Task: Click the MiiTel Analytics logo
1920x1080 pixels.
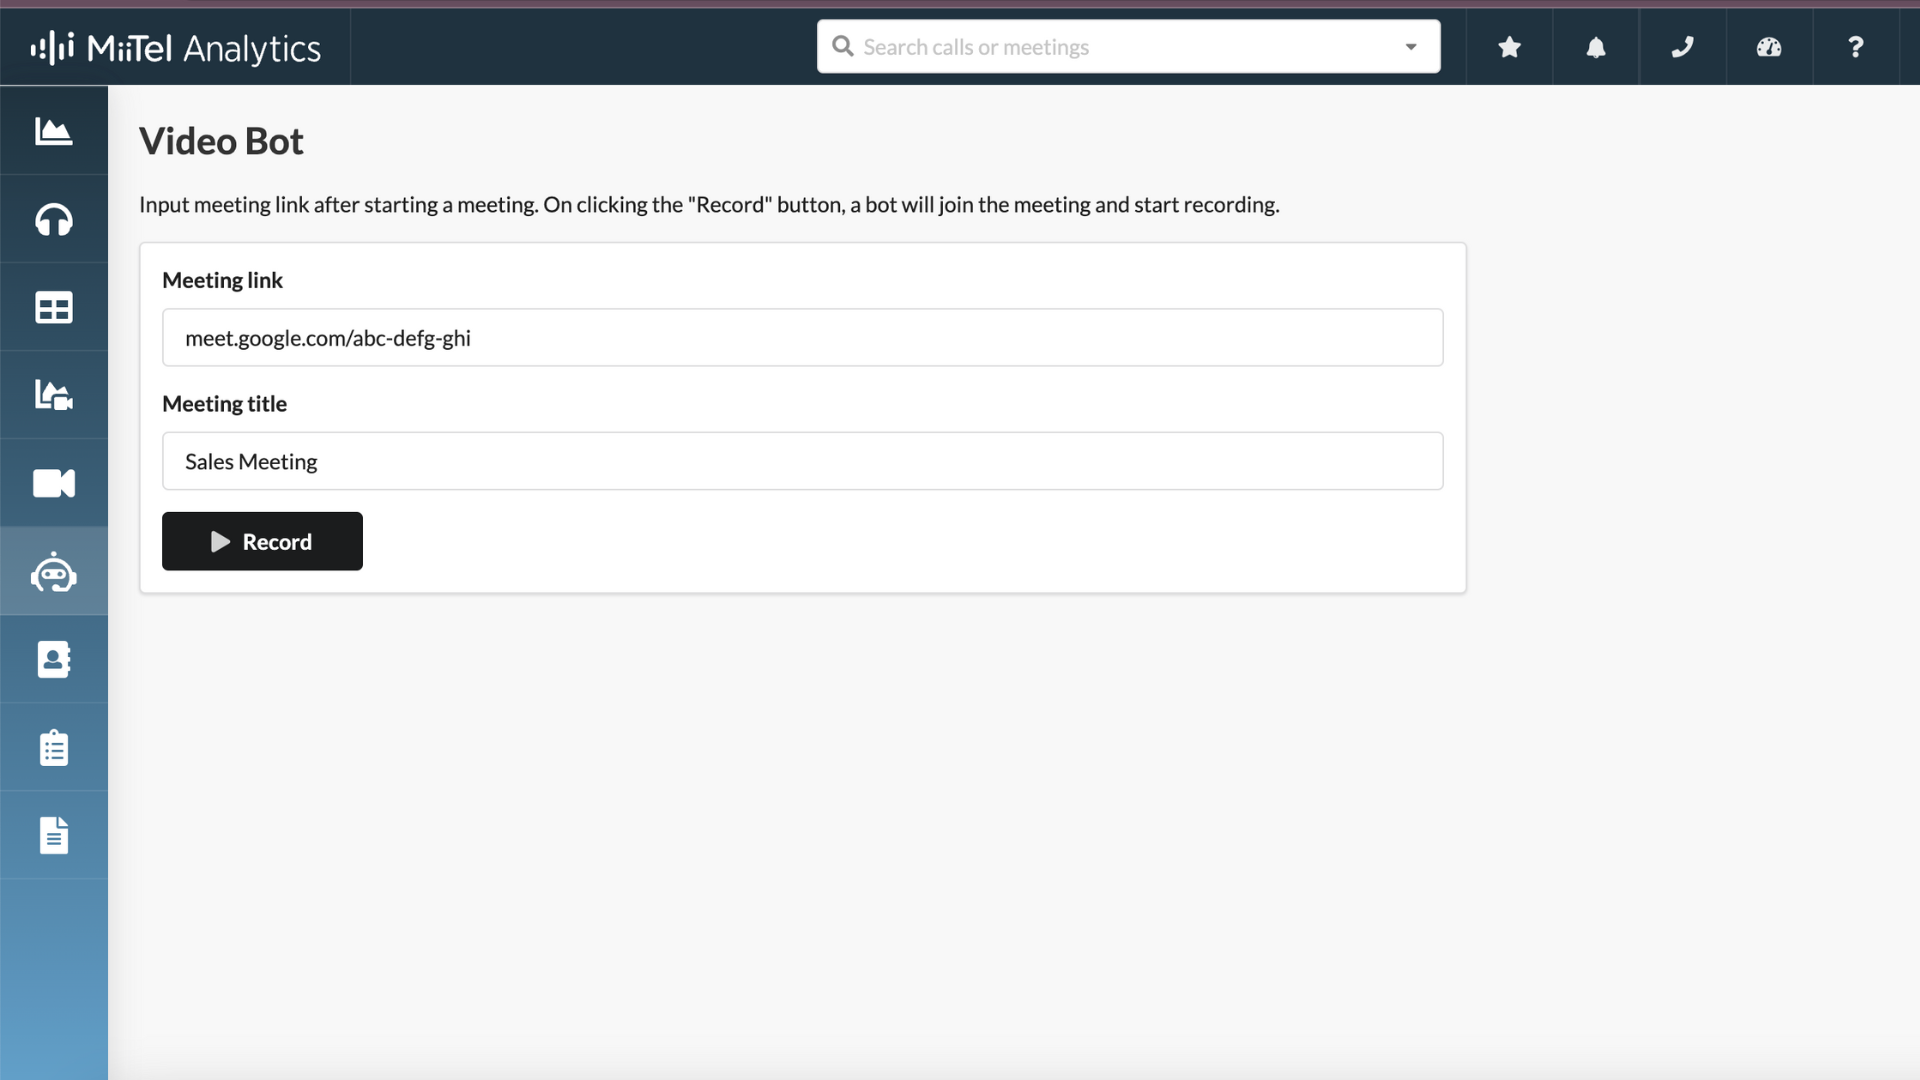Action: pyautogui.click(x=176, y=48)
